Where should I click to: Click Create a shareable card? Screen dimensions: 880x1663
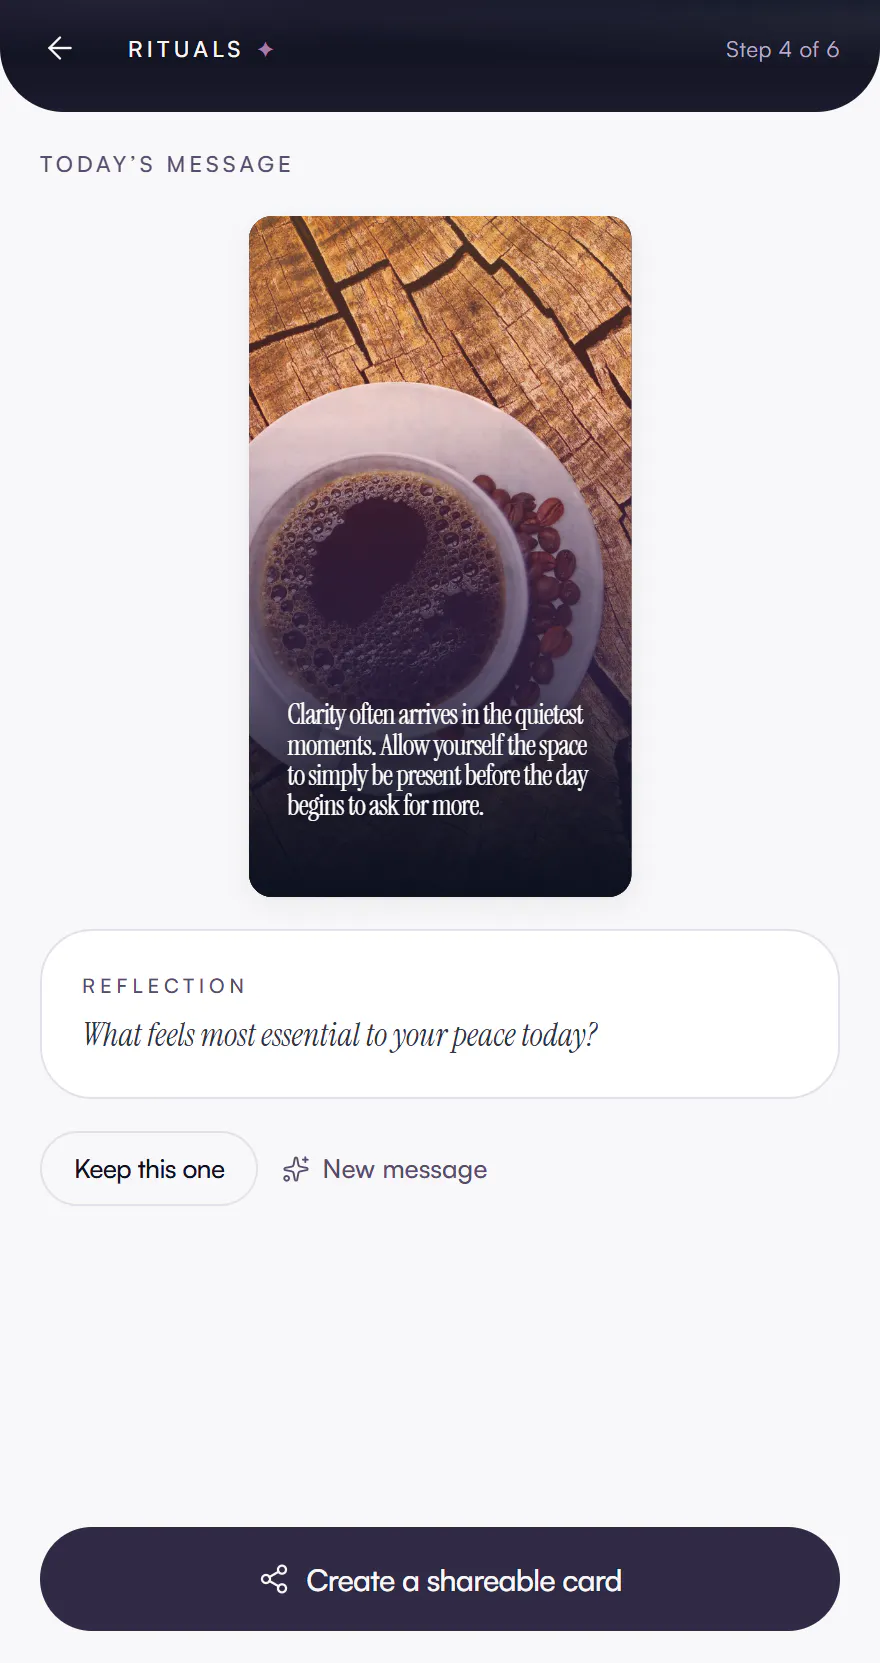click(x=440, y=1579)
